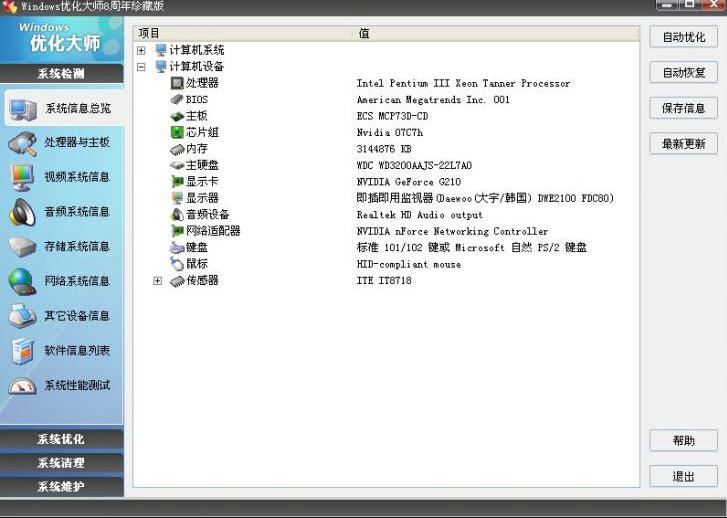
Task: Switch to 系统优化 section tab
Action: 61,439
